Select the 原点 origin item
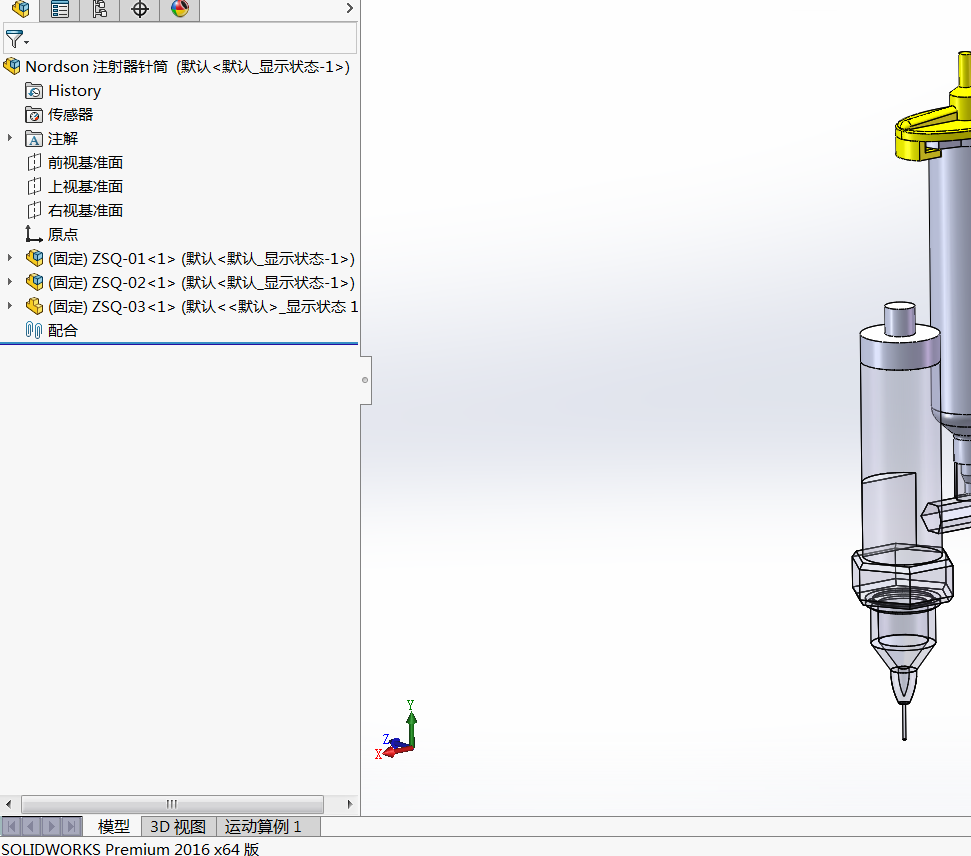971x856 pixels. pos(63,235)
